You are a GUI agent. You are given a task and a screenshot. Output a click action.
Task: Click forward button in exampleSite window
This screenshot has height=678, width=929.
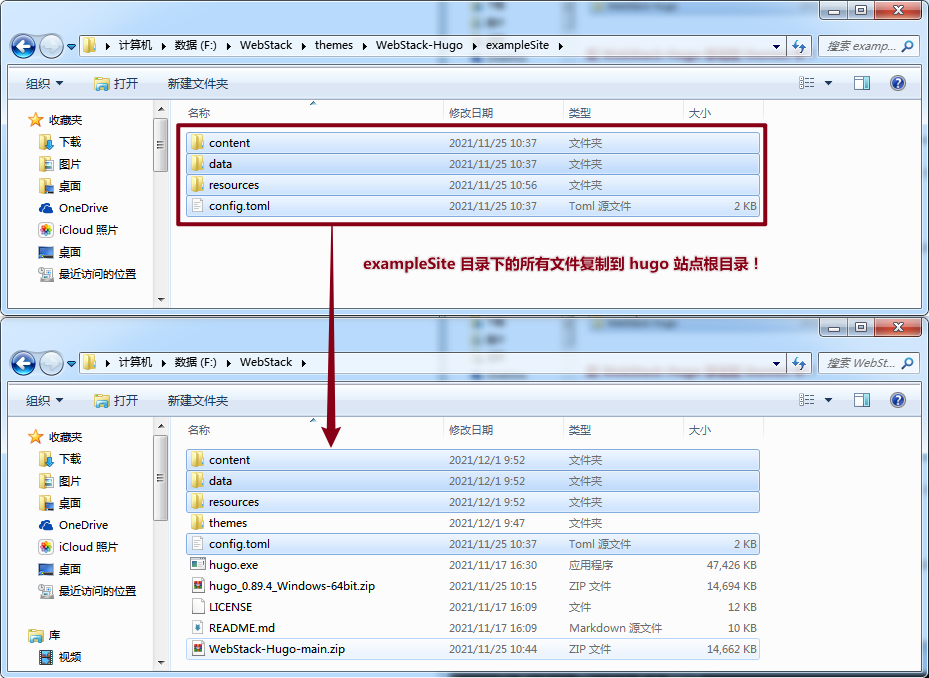pos(52,46)
